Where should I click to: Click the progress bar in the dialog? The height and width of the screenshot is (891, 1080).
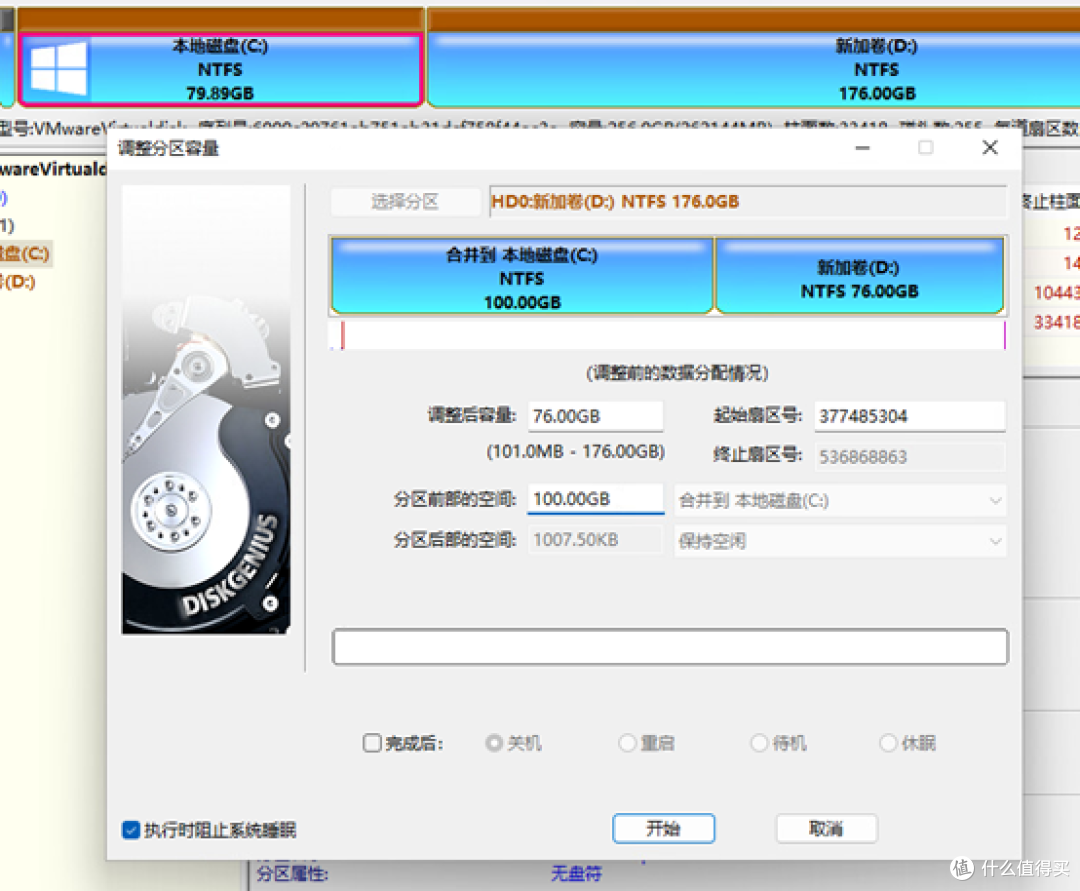click(x=670, y=647)
